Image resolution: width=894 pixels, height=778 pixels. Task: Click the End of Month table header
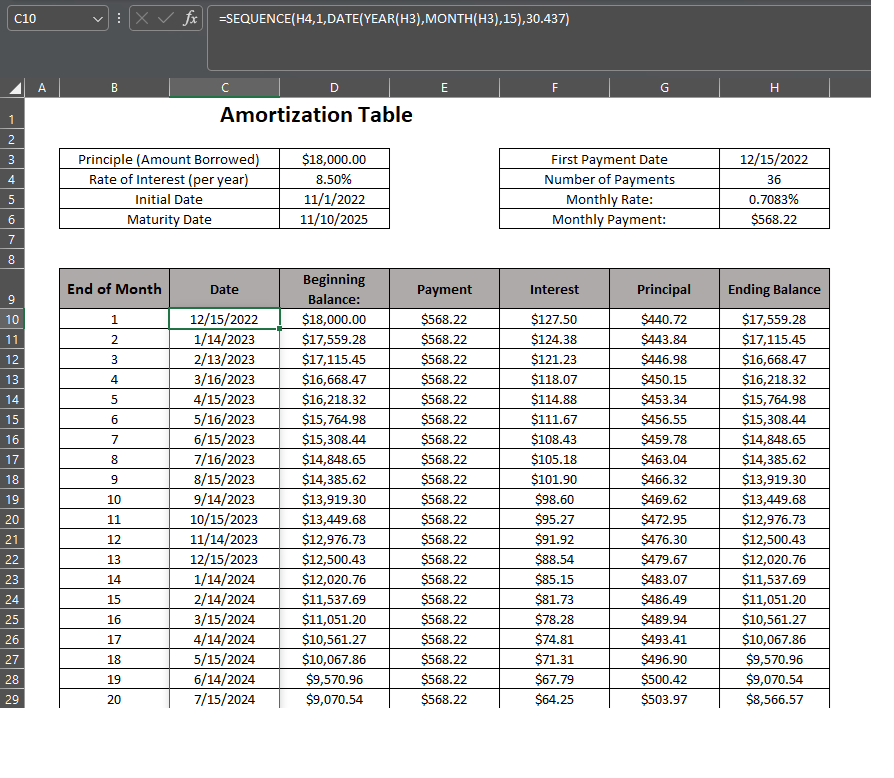[114, 289]
